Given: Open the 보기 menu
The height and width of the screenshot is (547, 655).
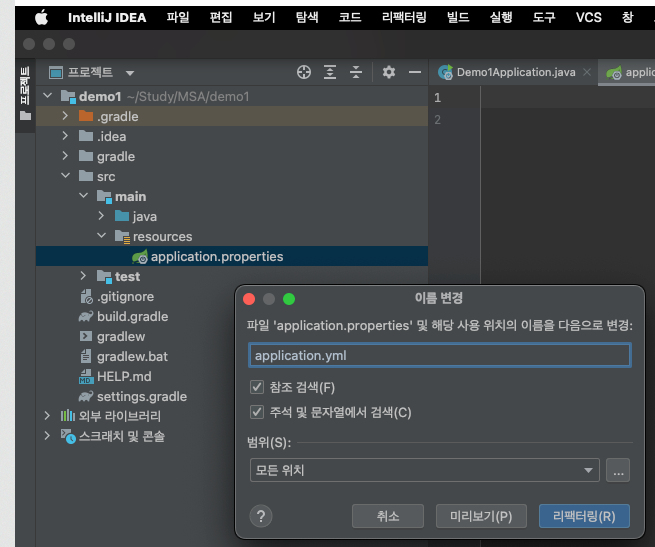Looking at the screenshot, I should [264, 18].
